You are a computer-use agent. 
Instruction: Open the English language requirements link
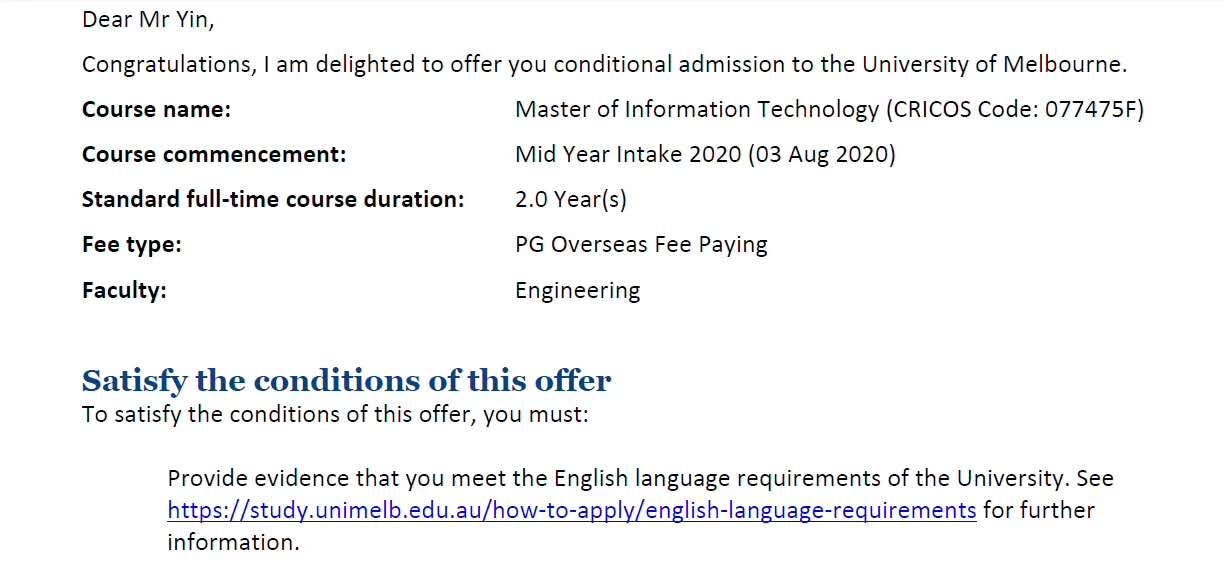tap(572, 511)
